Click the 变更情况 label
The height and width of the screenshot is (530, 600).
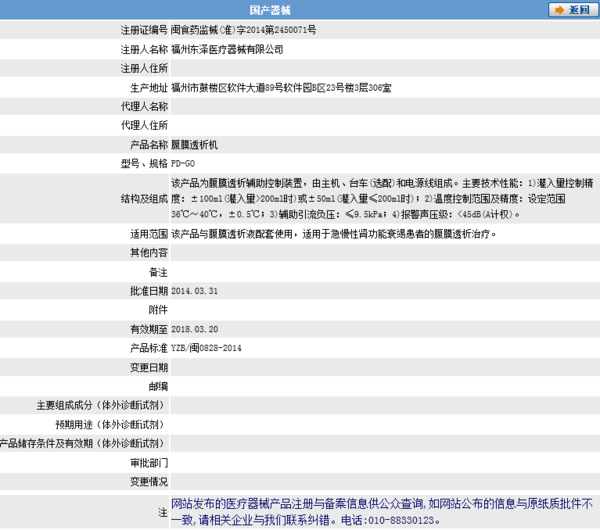pos(149,481)
